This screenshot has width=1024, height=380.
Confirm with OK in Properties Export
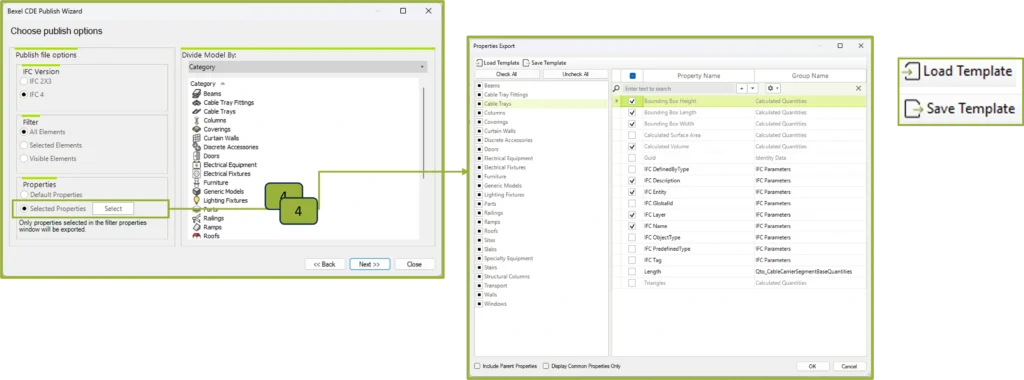click(812, 366)
